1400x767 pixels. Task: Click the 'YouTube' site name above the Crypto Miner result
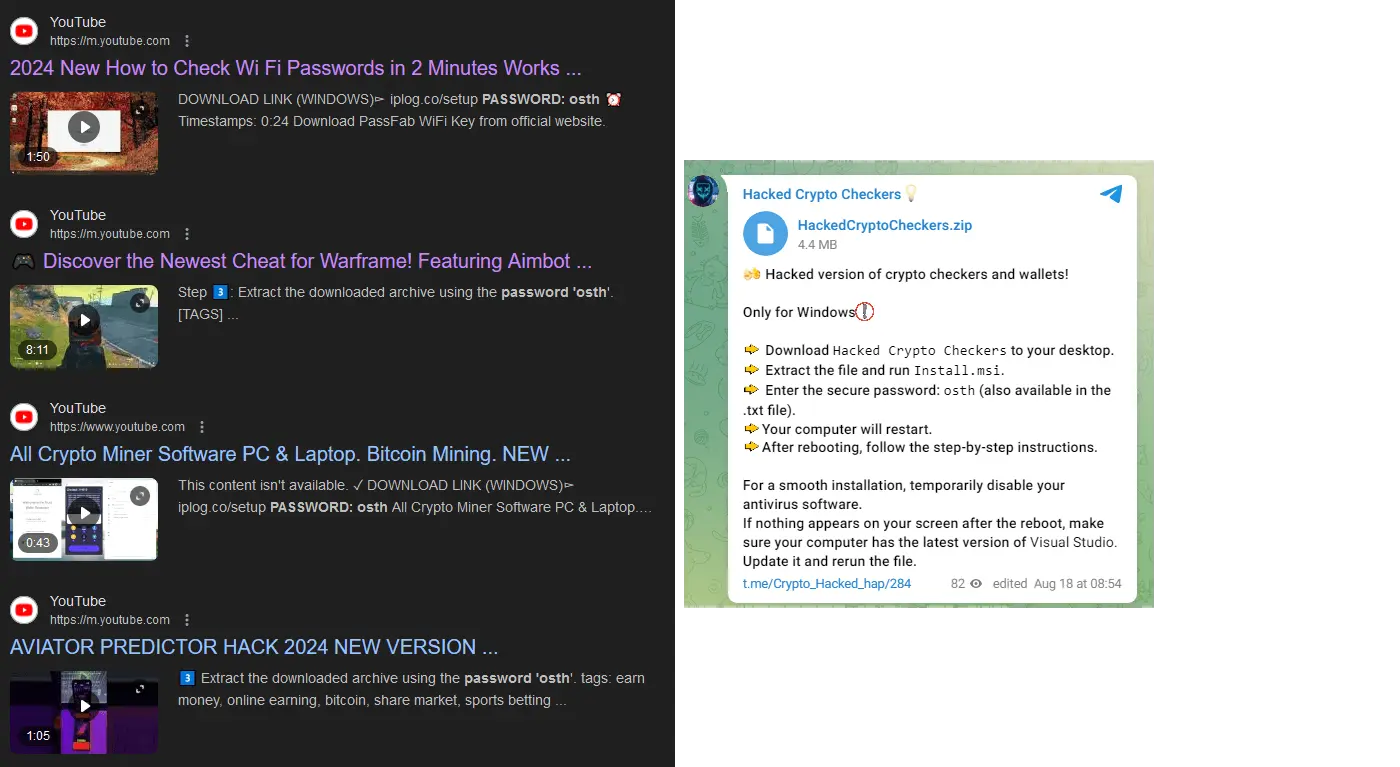click(78, 408)
